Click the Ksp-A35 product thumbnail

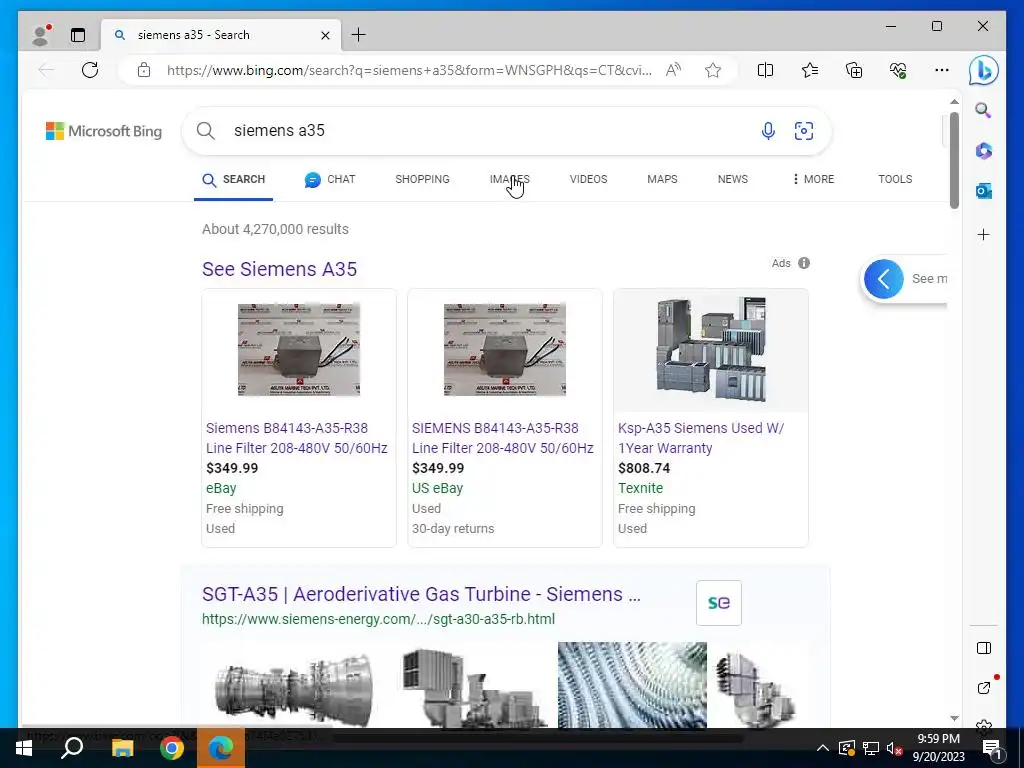(x=711, y=349)
